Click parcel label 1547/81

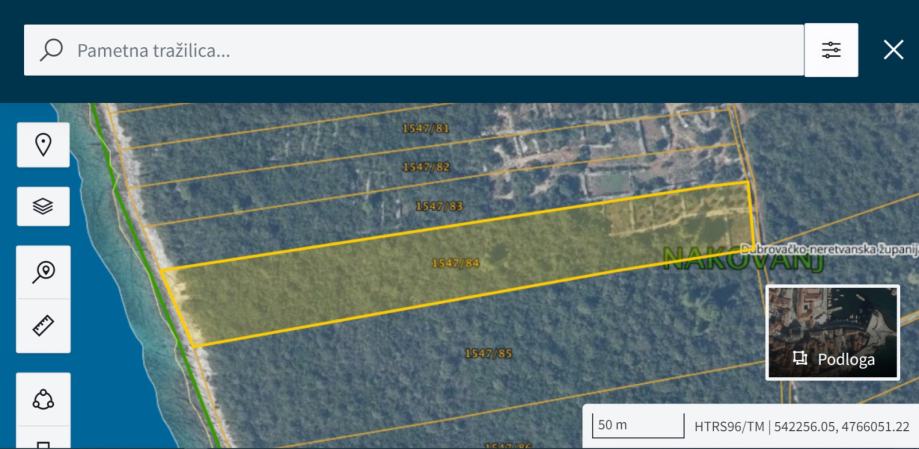point(426,128)
